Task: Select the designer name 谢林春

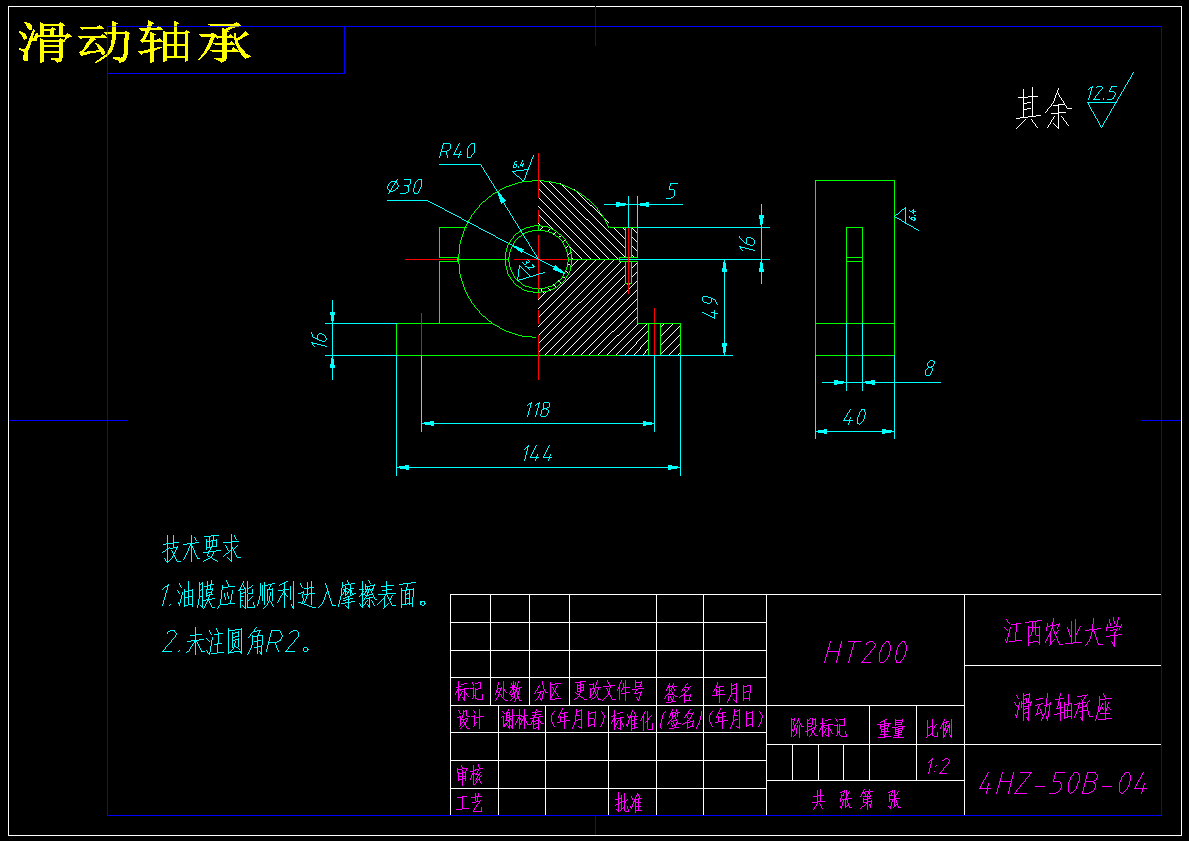Action: click(522, 719)
